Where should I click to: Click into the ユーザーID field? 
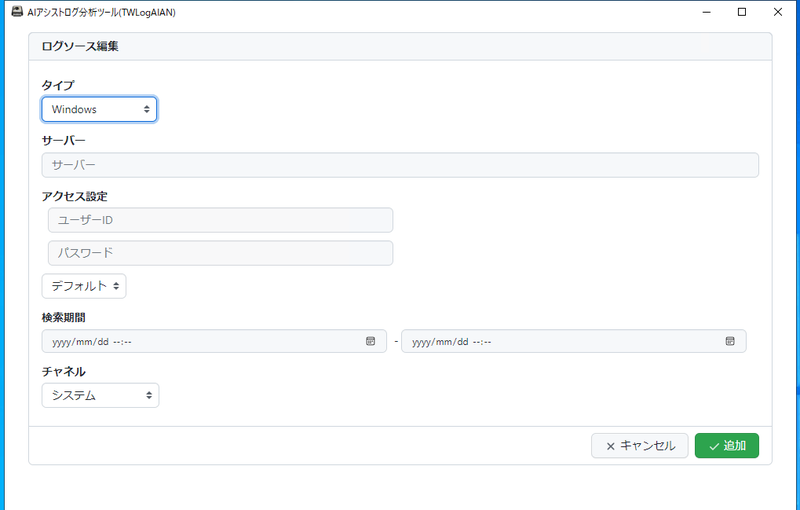click(x=220, y=220)
